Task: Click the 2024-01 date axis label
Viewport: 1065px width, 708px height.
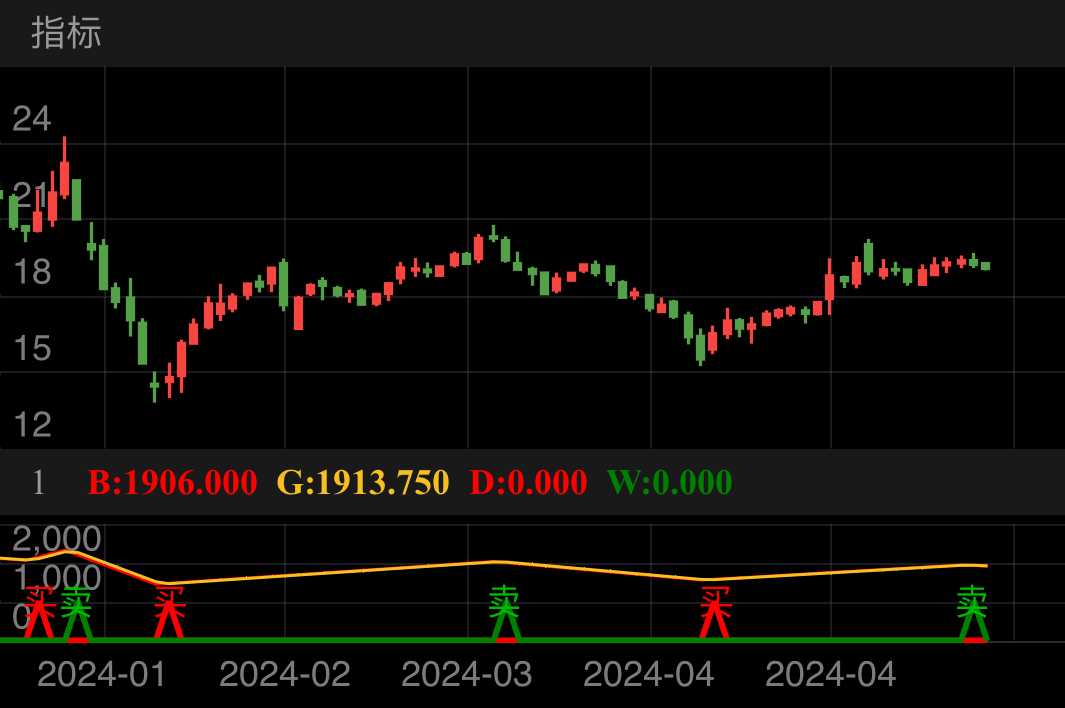Action: pyautogui.click(x=102, y=674)
